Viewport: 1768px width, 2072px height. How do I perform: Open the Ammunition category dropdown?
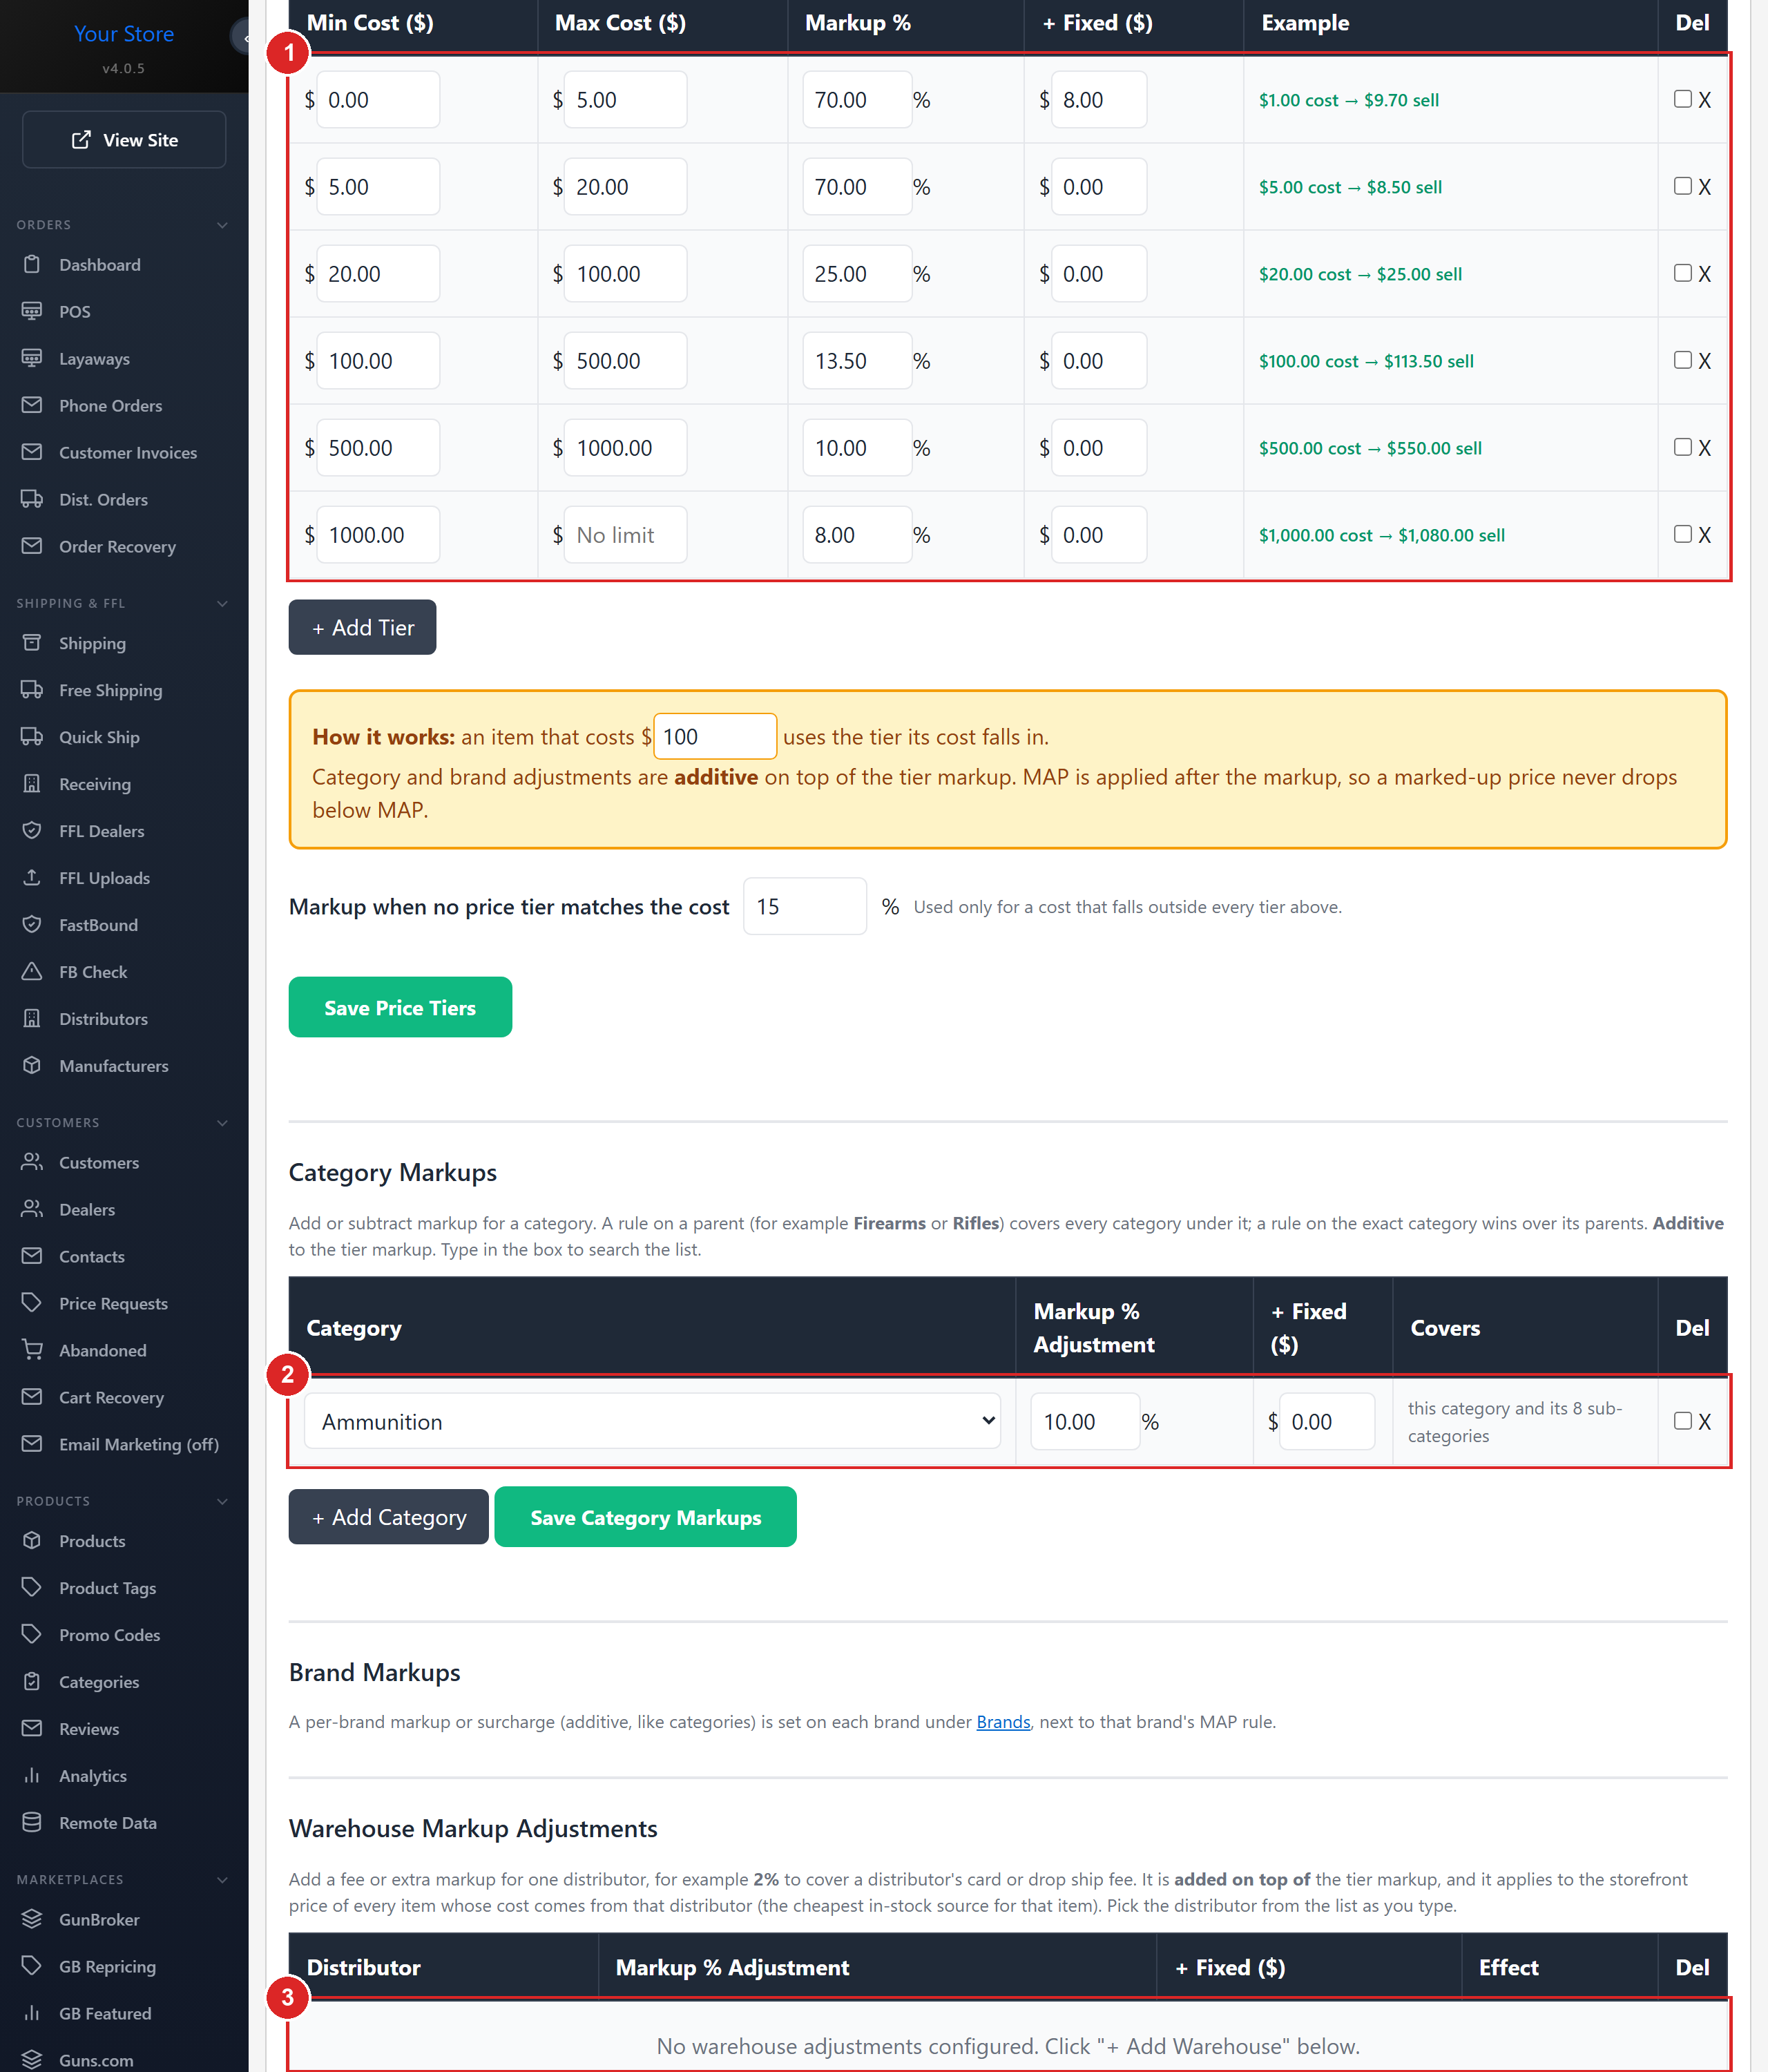pos(653,1421)
